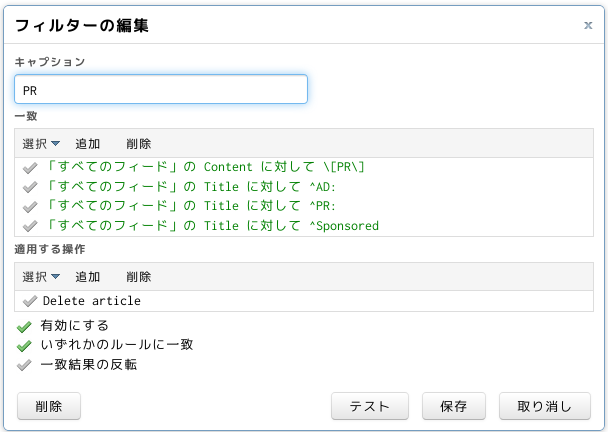Toggle checkmark for the Title ^PR: rule
Image resolution: width=608 pixels, height=432 pixels.
(30, 207)
